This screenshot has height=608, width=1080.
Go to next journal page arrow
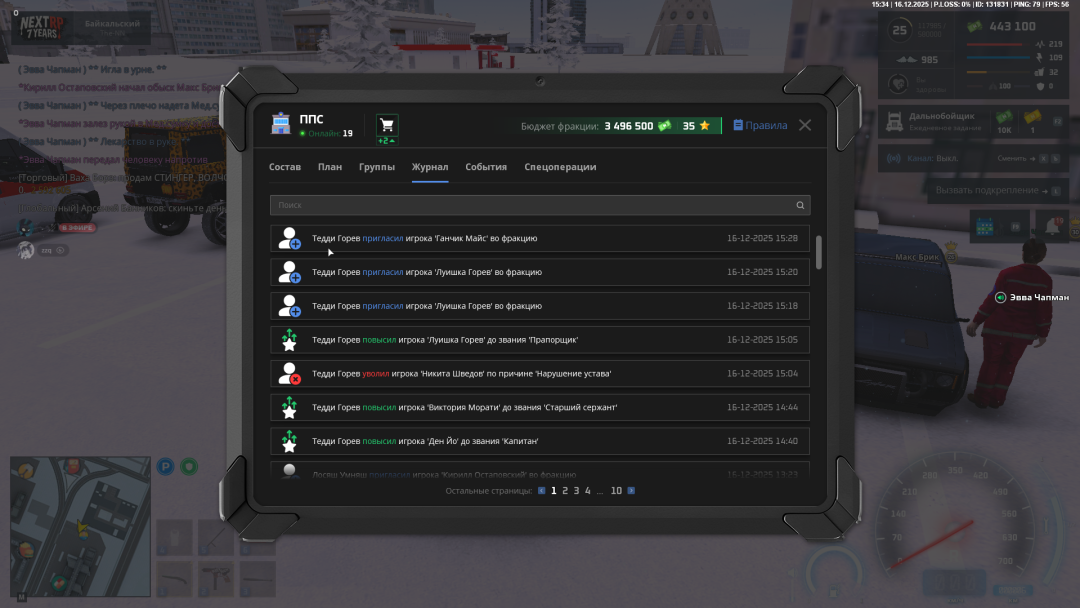pos(631,491)
